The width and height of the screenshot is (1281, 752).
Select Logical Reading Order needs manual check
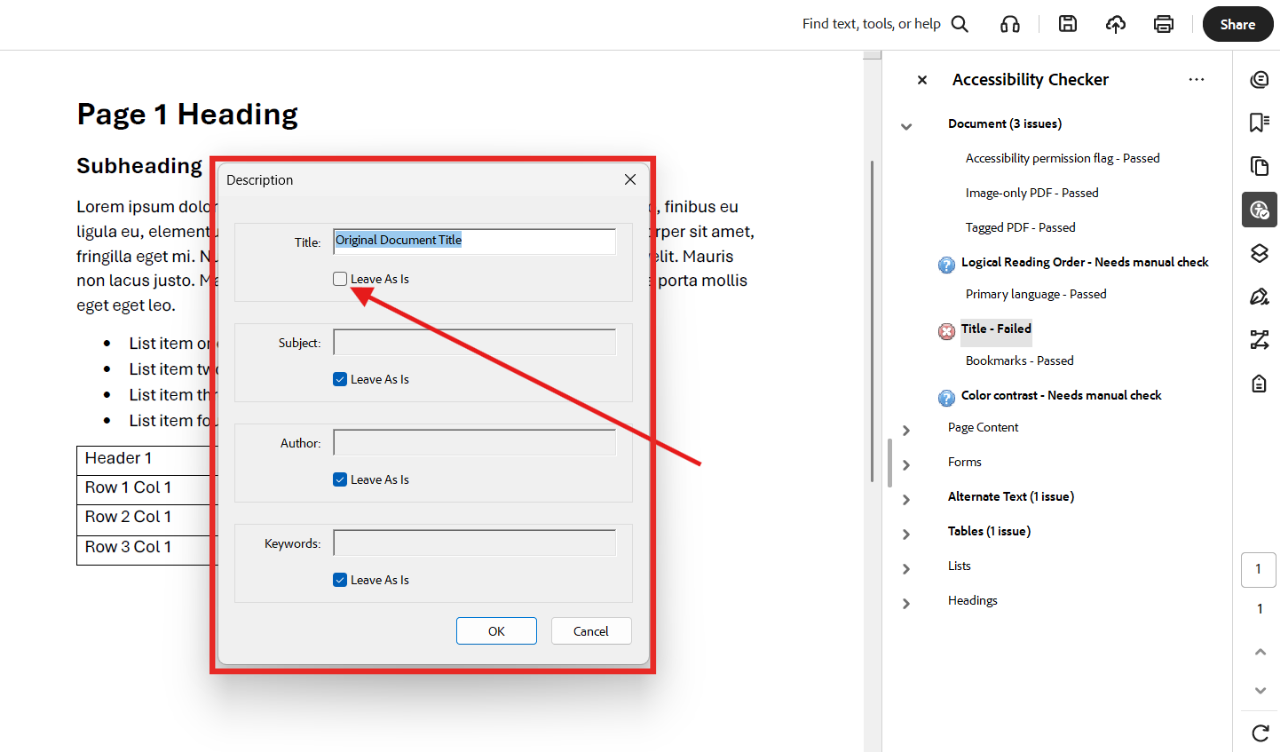click(1085, 262)
